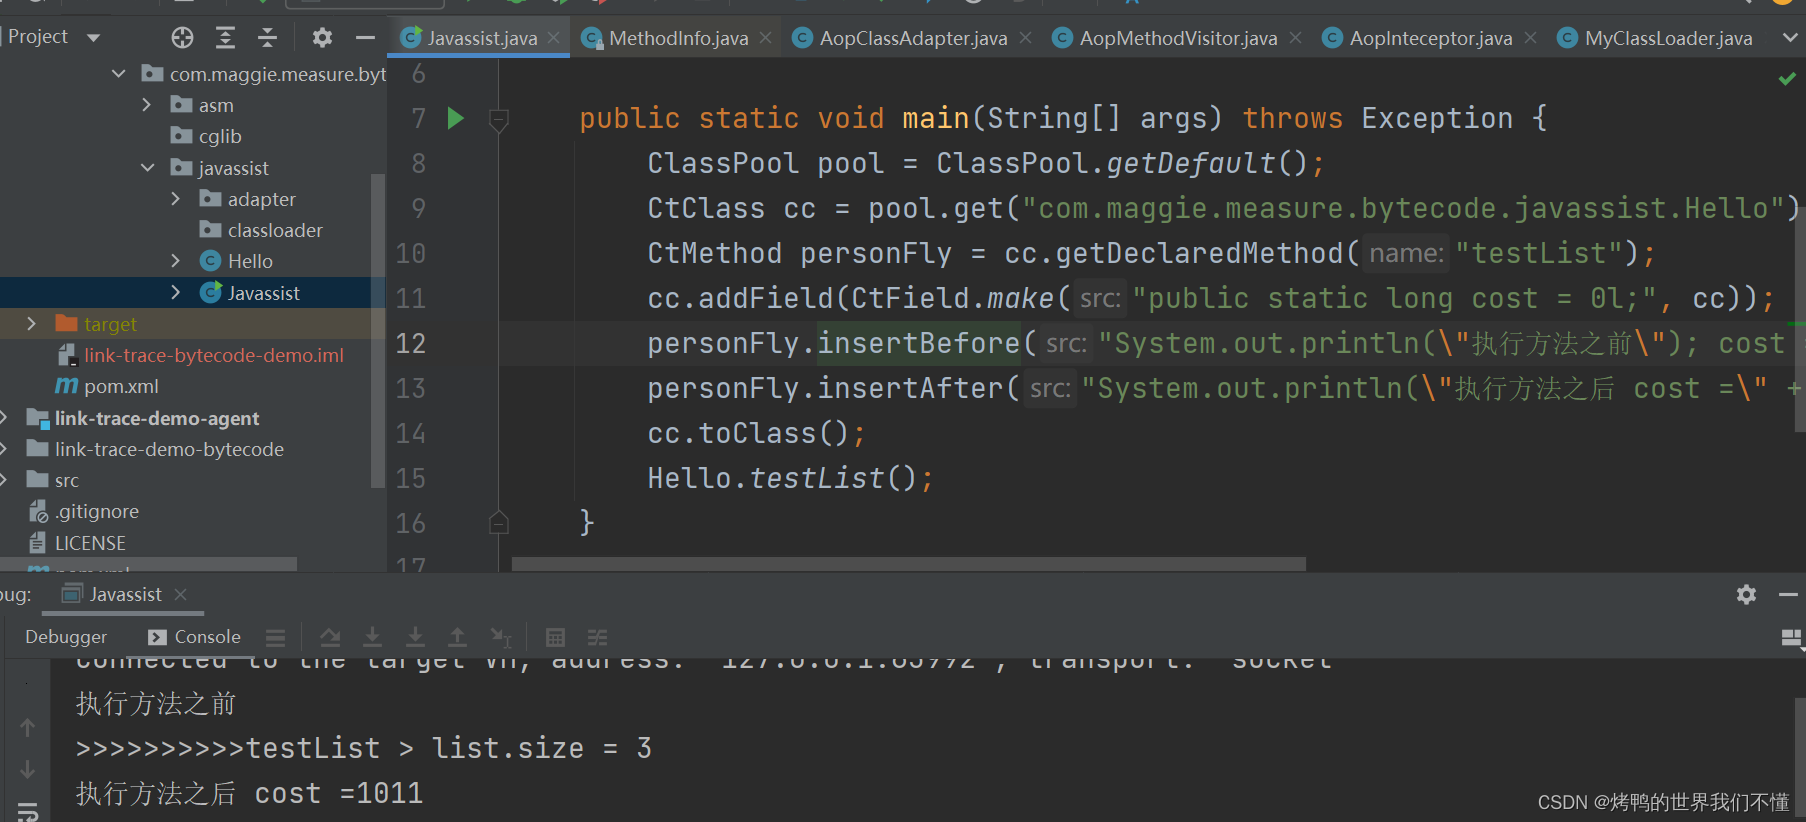Click the Force Step Into debug icon
Image resolution: width=1806 pixels, height=822 pixels.
coord(415,637)
